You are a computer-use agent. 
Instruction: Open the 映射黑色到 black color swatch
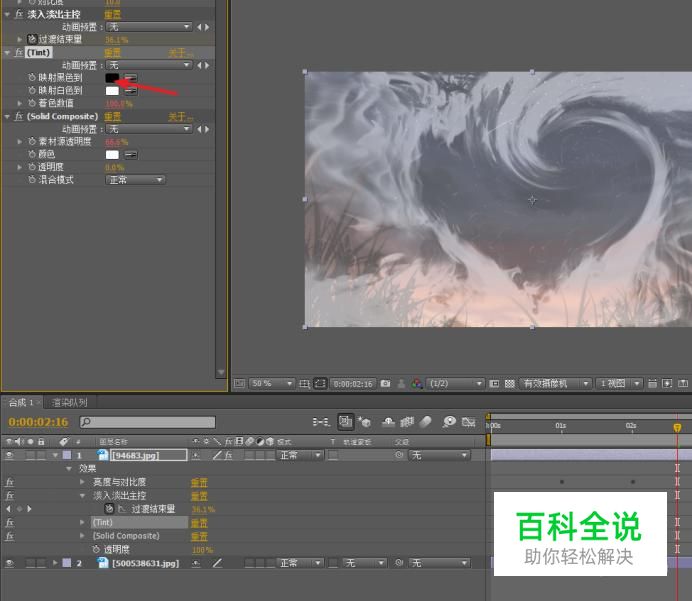[112, 78]
